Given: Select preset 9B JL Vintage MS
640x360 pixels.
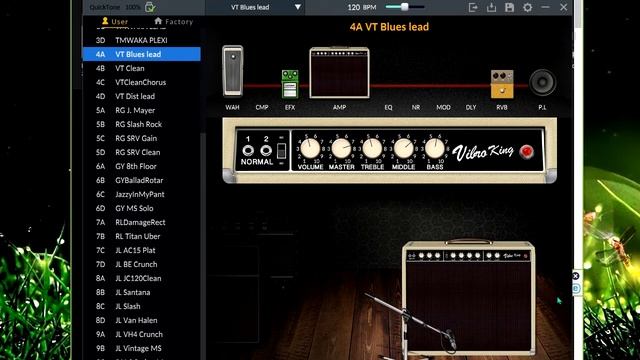Looking at the screenshot, I should 142,348.
